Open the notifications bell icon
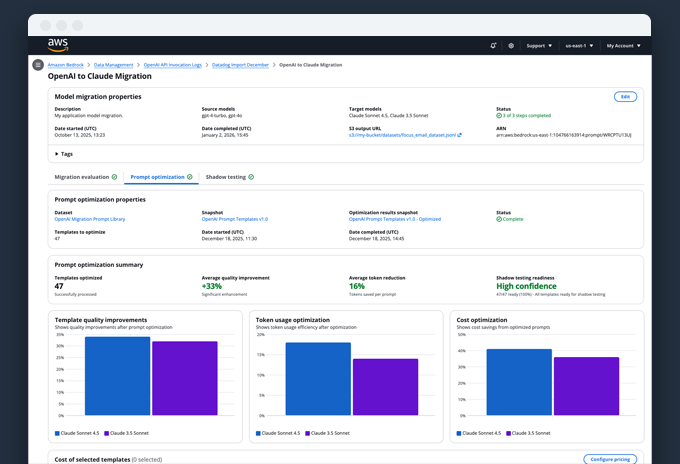Image resolution: width=680 pixels, height=464 pixels. pos(493,45)
